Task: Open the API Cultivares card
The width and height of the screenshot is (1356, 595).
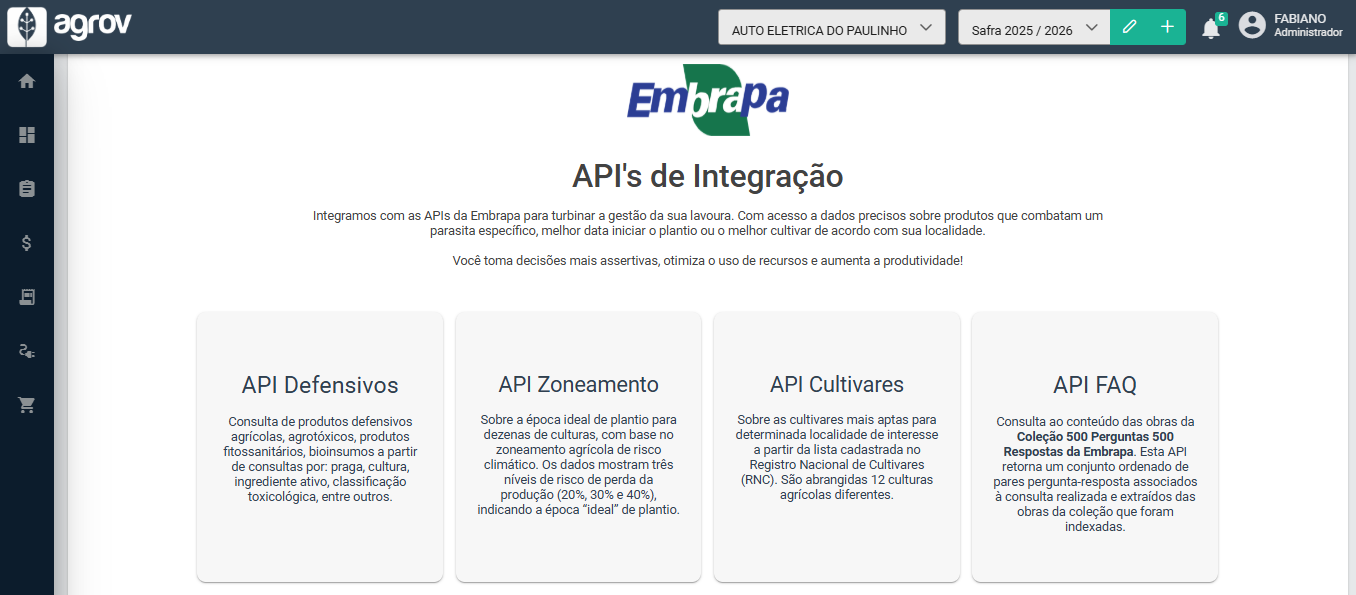Action: [x=837, y=447]
